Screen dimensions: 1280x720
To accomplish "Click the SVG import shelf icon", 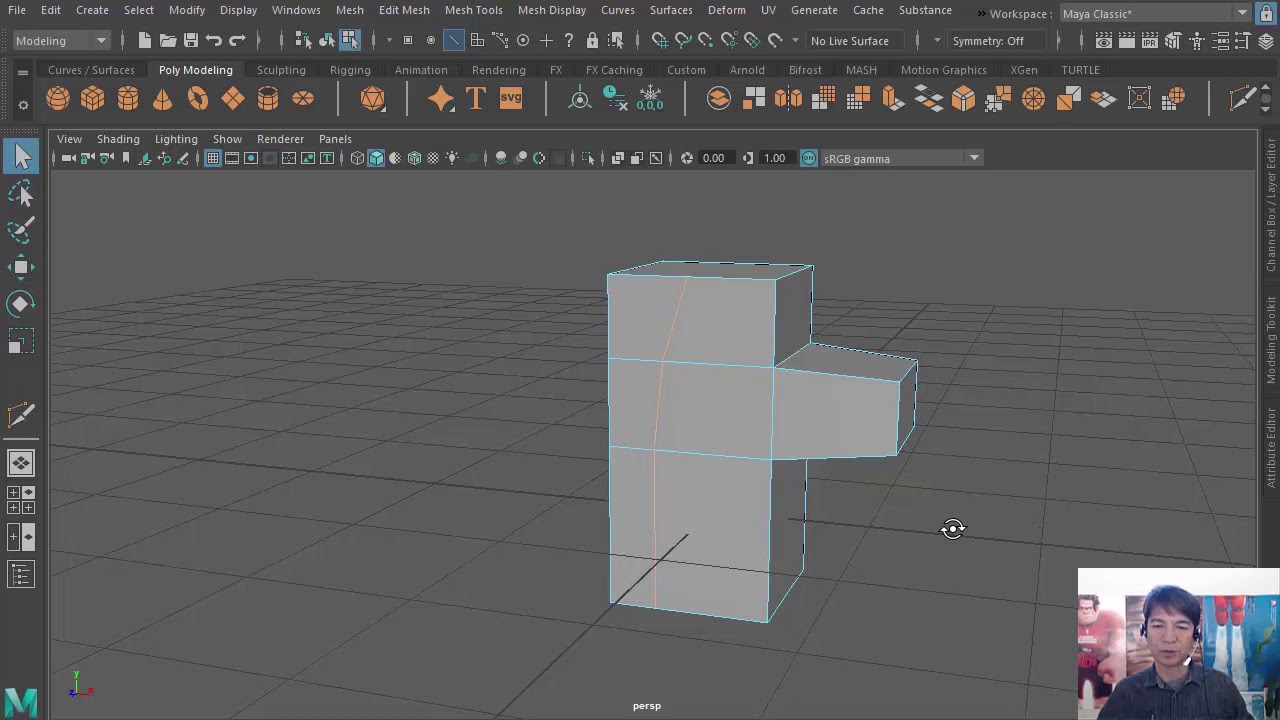I will click(511, 98).
